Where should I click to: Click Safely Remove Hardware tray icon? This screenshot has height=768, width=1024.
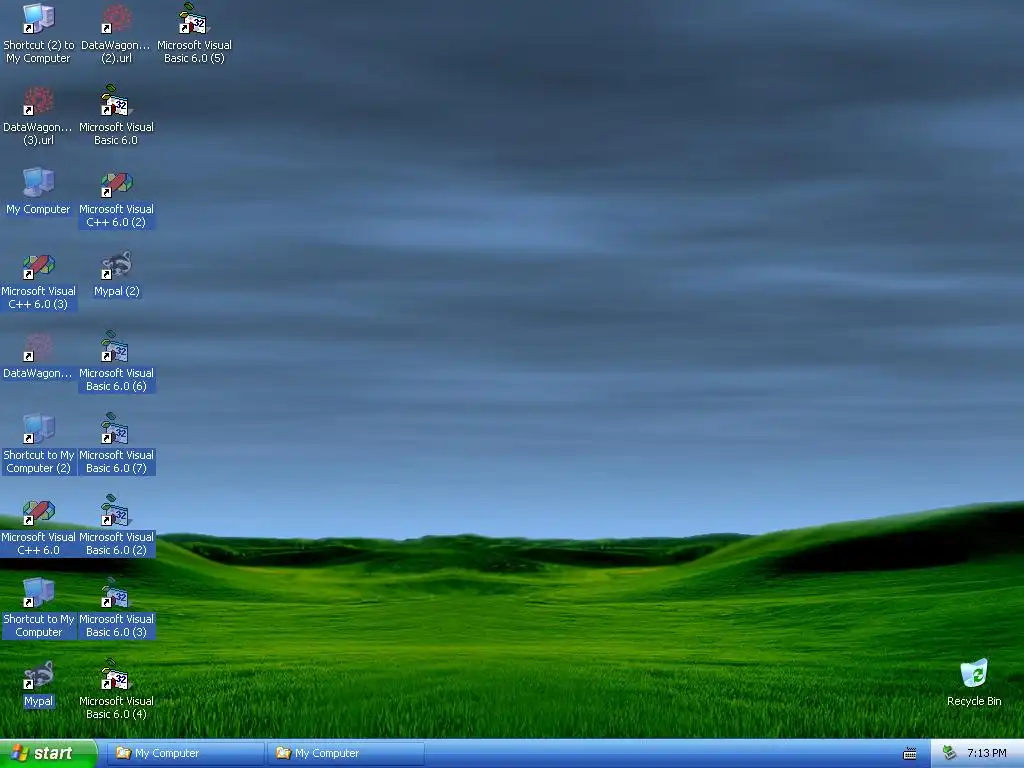(949, 753)
